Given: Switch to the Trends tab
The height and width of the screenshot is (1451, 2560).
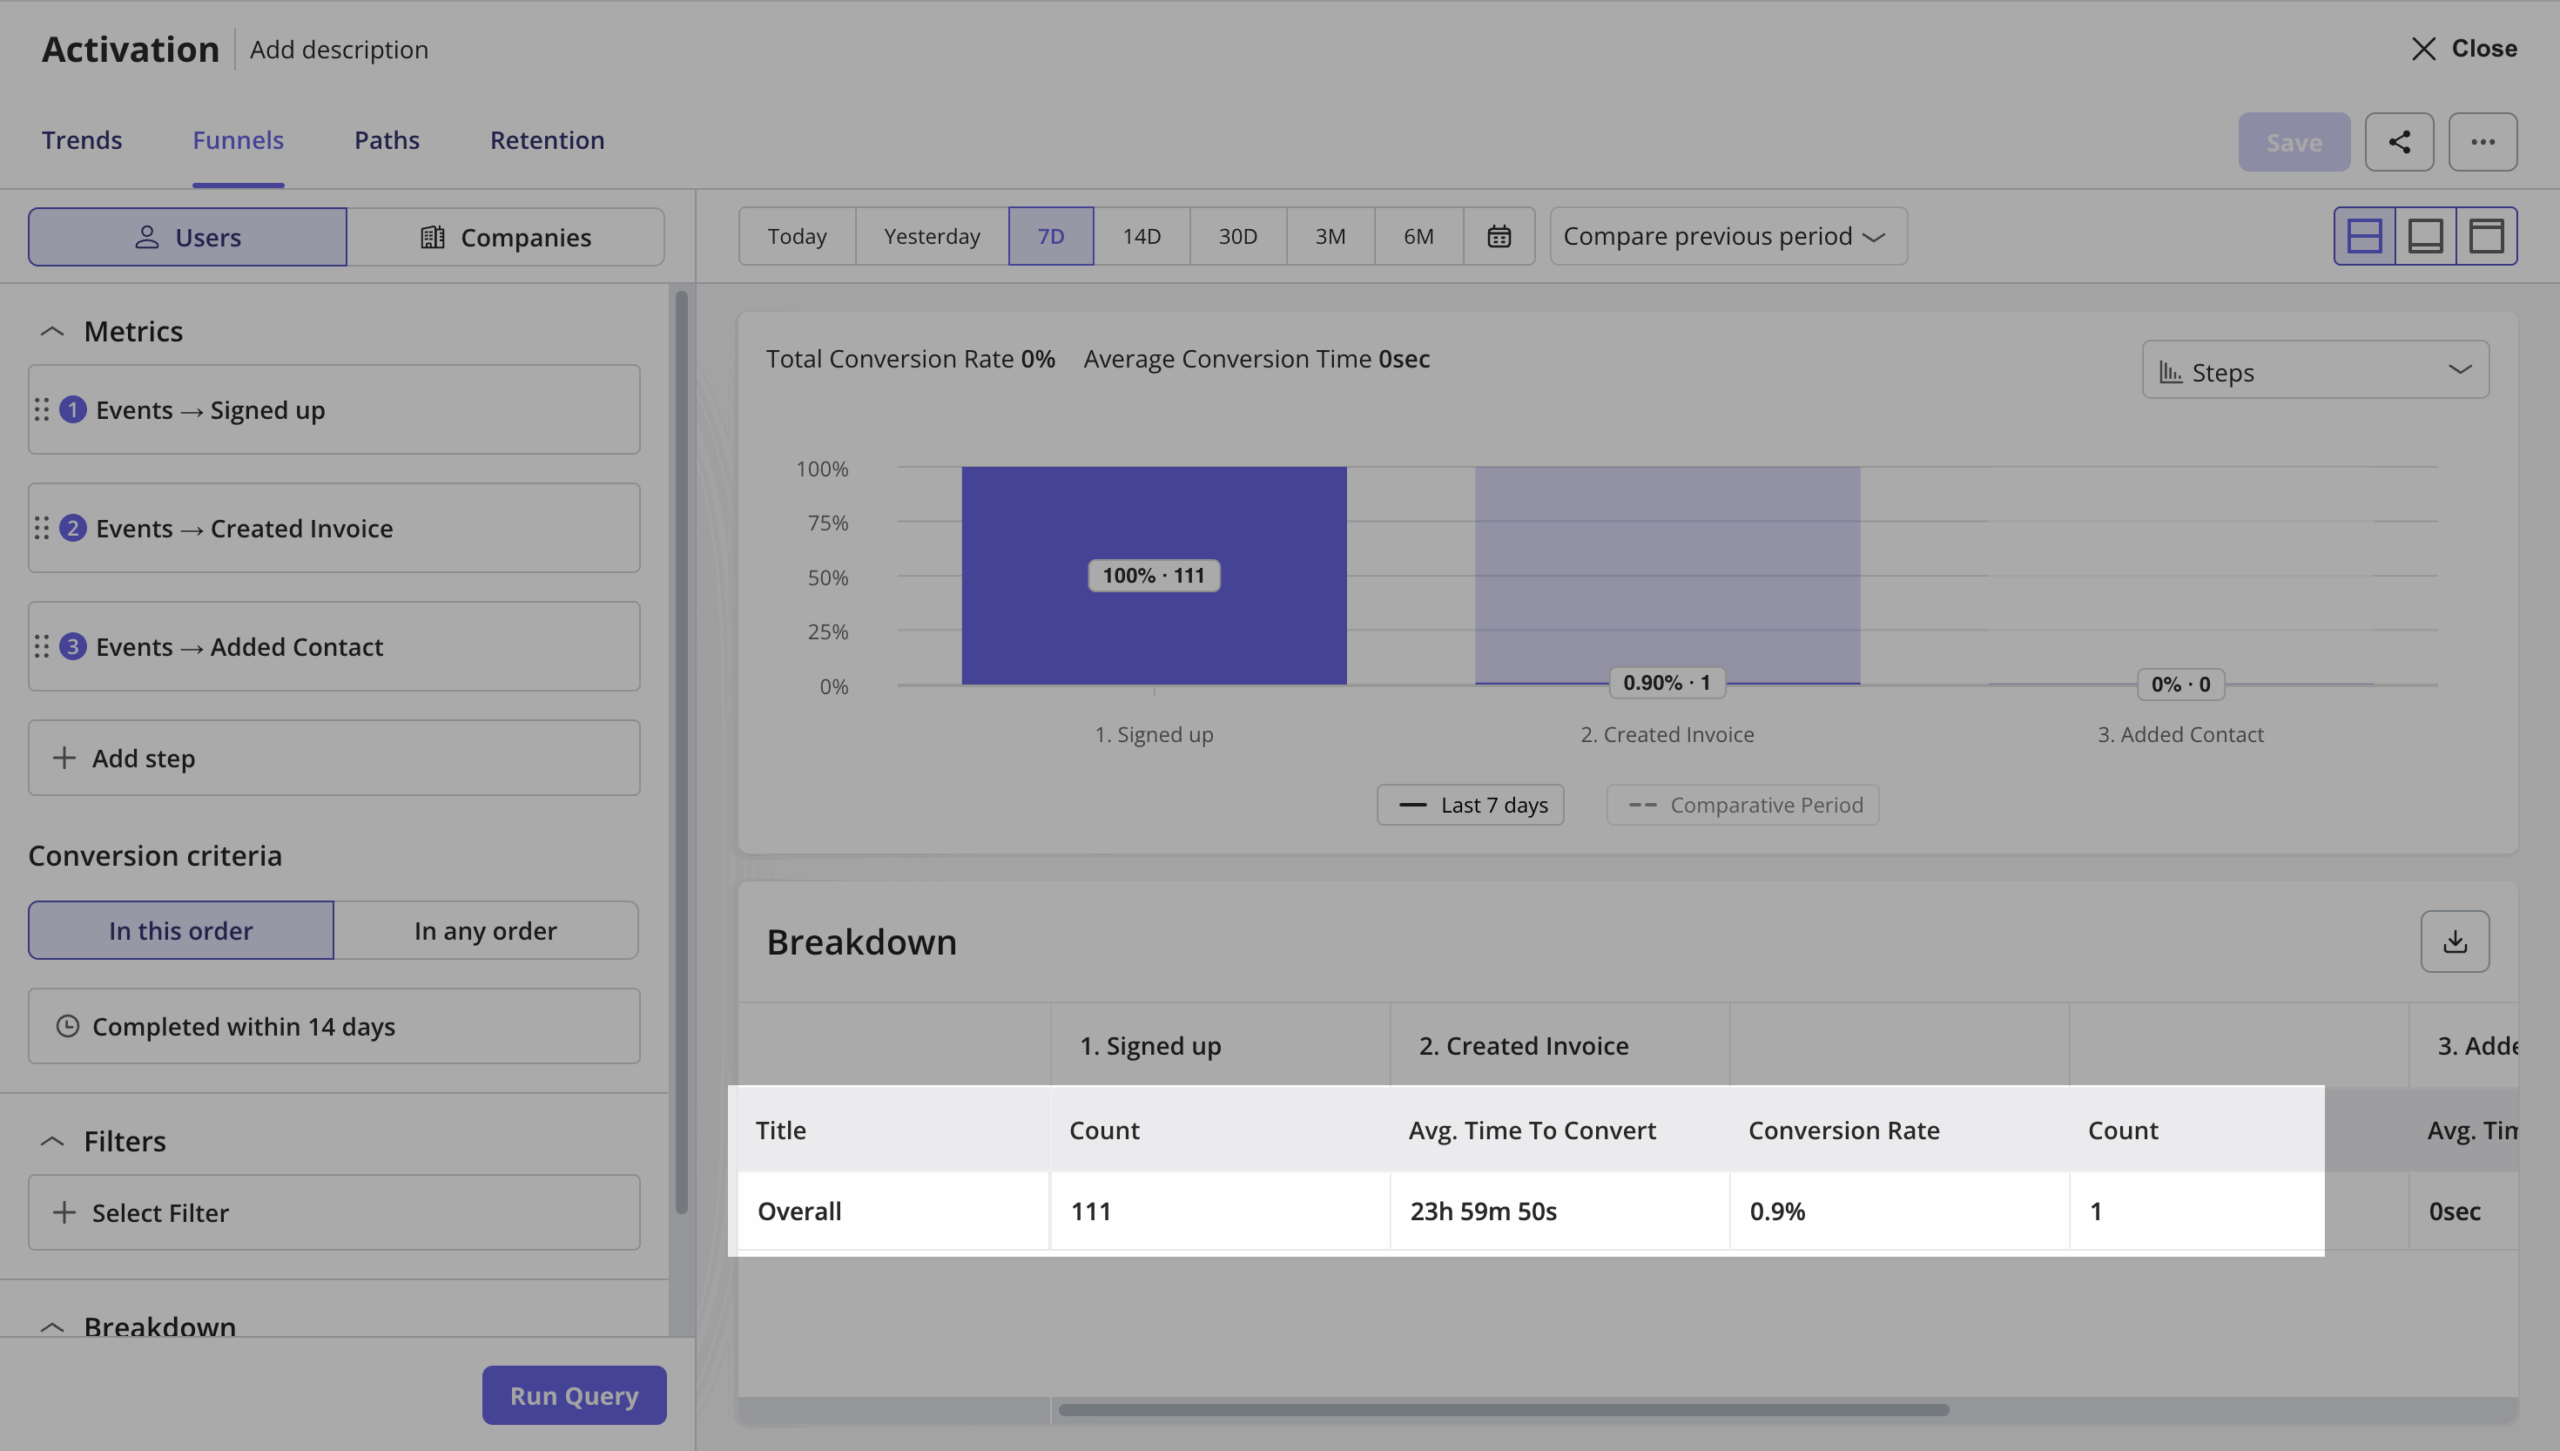Looking at the screenshot, I should [x=82, y=140].
